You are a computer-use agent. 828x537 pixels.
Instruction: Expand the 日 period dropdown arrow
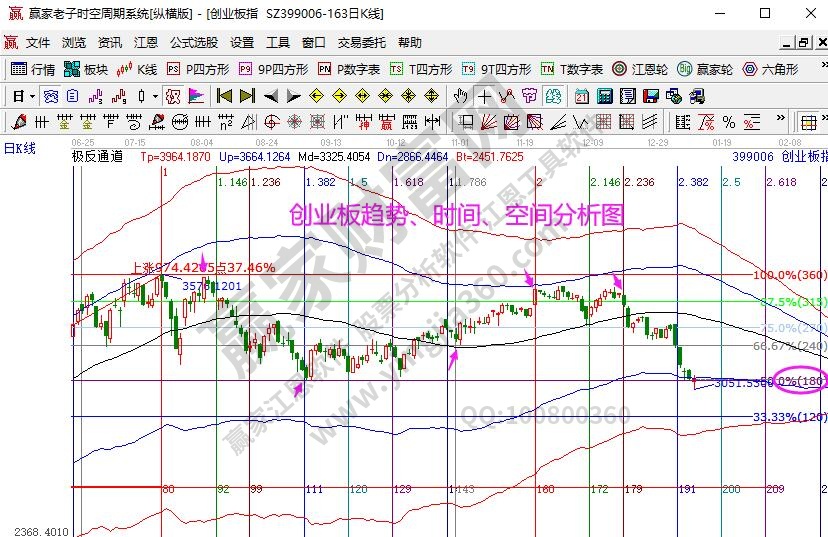click(x=32, y=96)
